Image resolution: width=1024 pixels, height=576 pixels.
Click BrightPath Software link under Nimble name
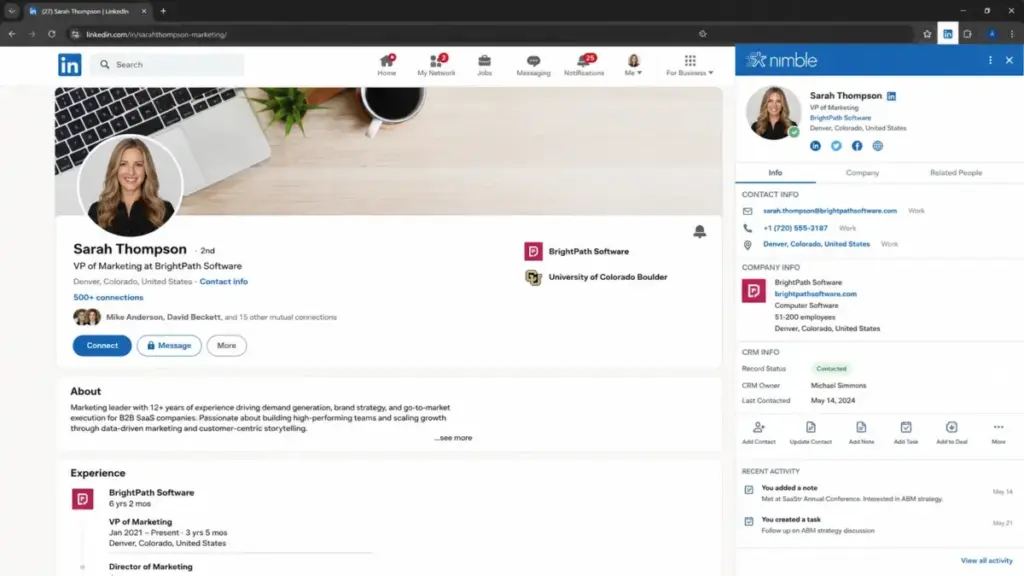click(840, 118)
